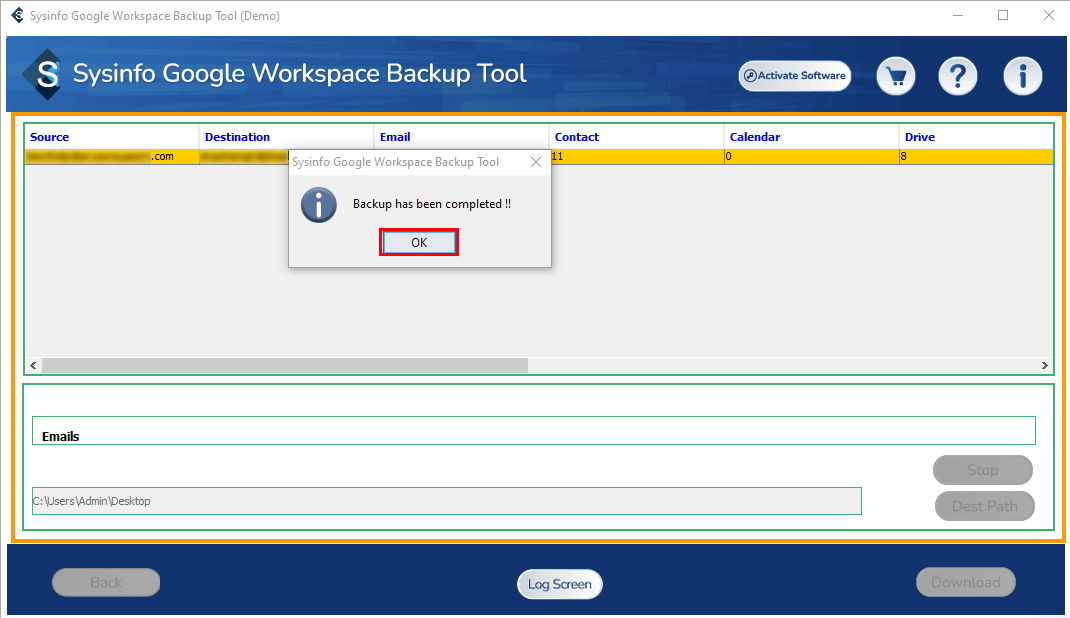
Task: Open help with the question mark icon
Action: [x=957, y=76]
